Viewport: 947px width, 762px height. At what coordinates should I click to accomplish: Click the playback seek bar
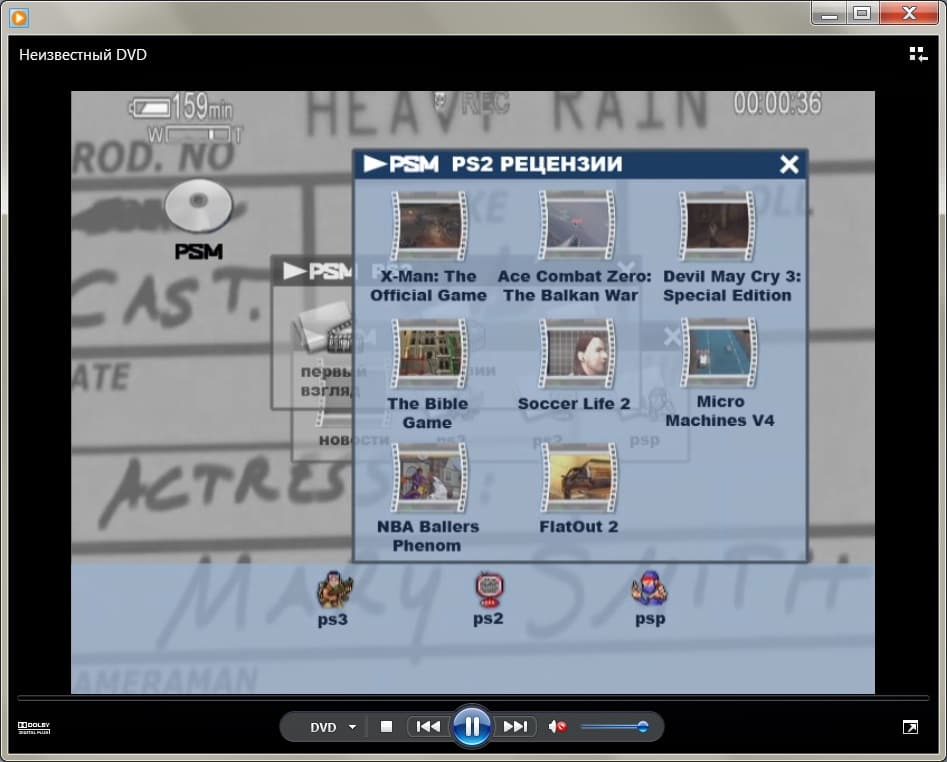pyautogui.click(x=473, y=698)
